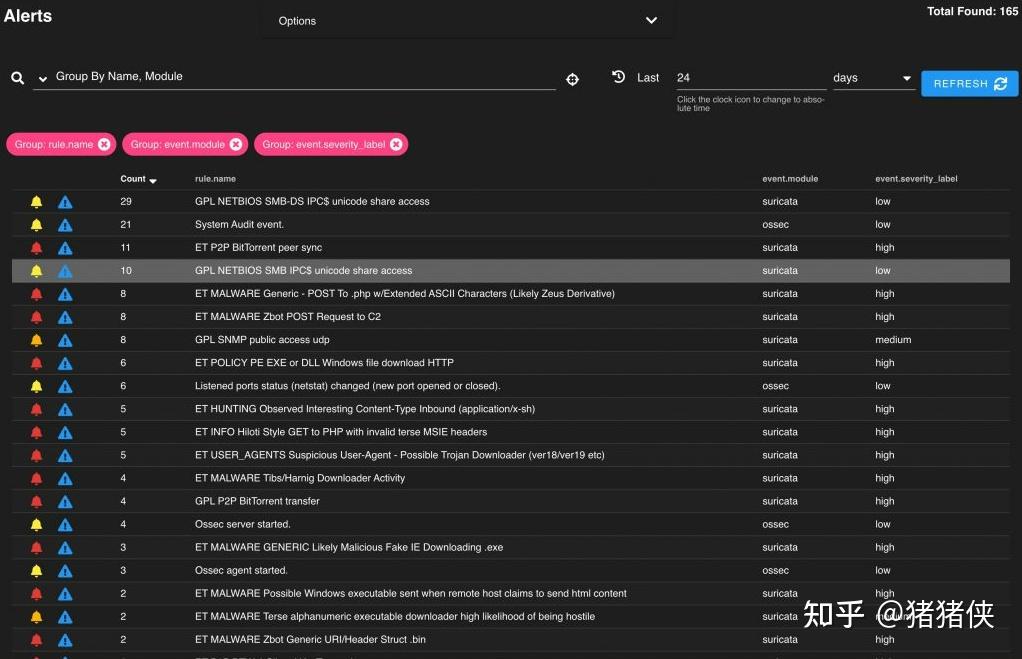Remove the Group: event.severity_label filter chip
The width and height of the screenshot is (1022, 659).
[396, 145]
